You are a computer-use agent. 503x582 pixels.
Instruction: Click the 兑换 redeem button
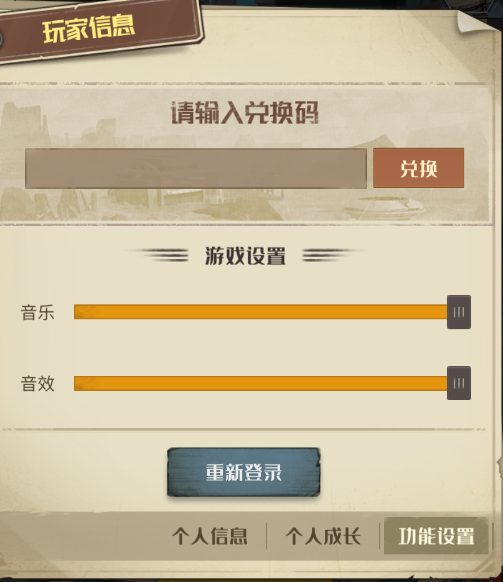click(418, 168)
